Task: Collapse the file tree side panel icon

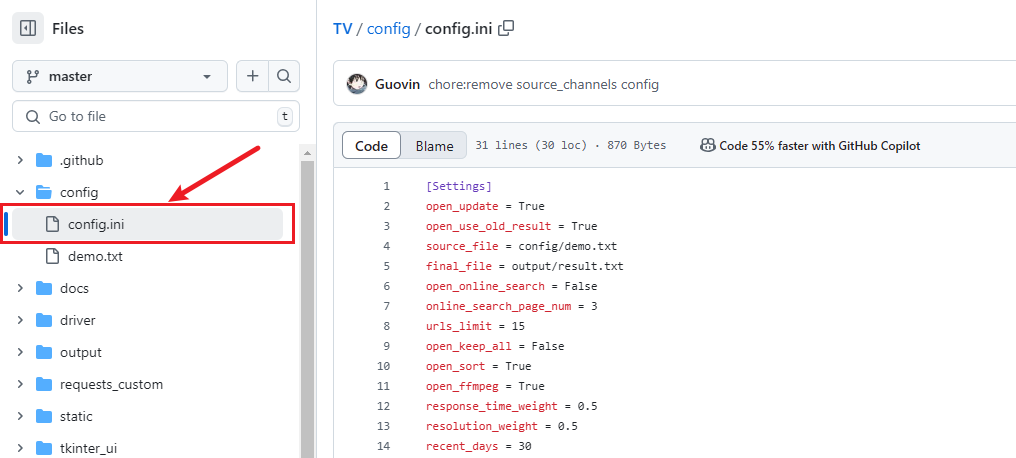Action: 28,29
